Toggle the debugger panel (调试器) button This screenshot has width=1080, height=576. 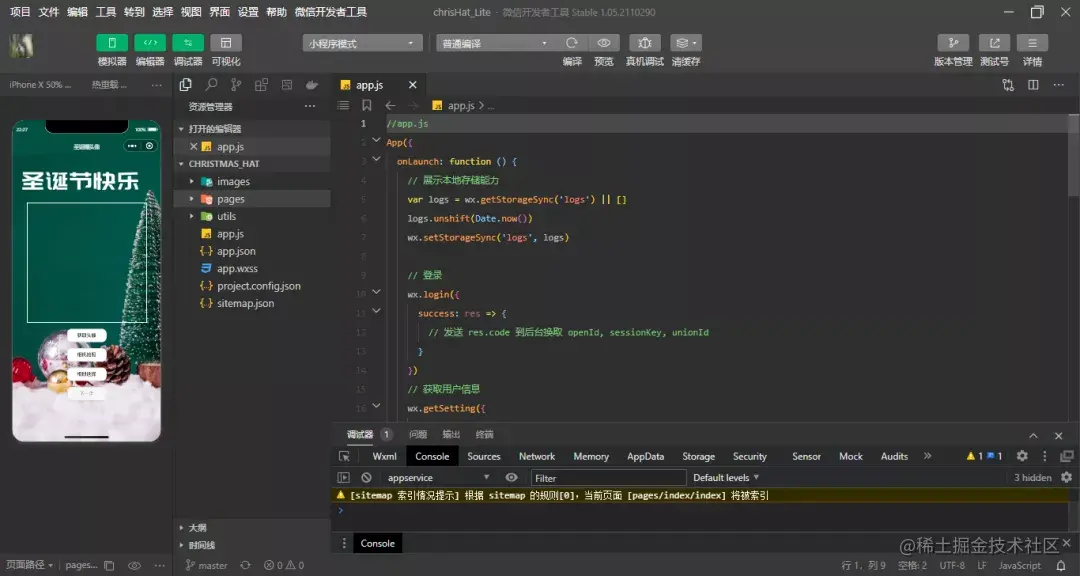pyautogui.click(x=188, y=43)
